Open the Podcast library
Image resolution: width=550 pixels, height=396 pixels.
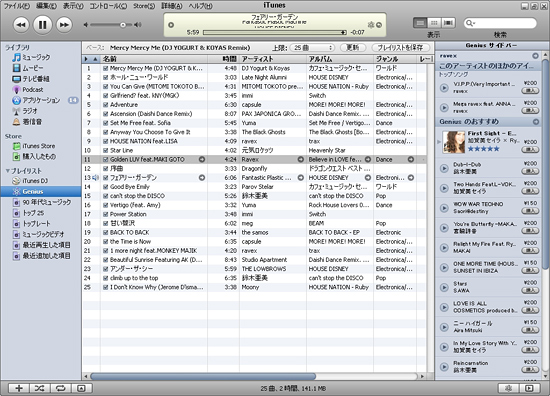tap(28, 89)
